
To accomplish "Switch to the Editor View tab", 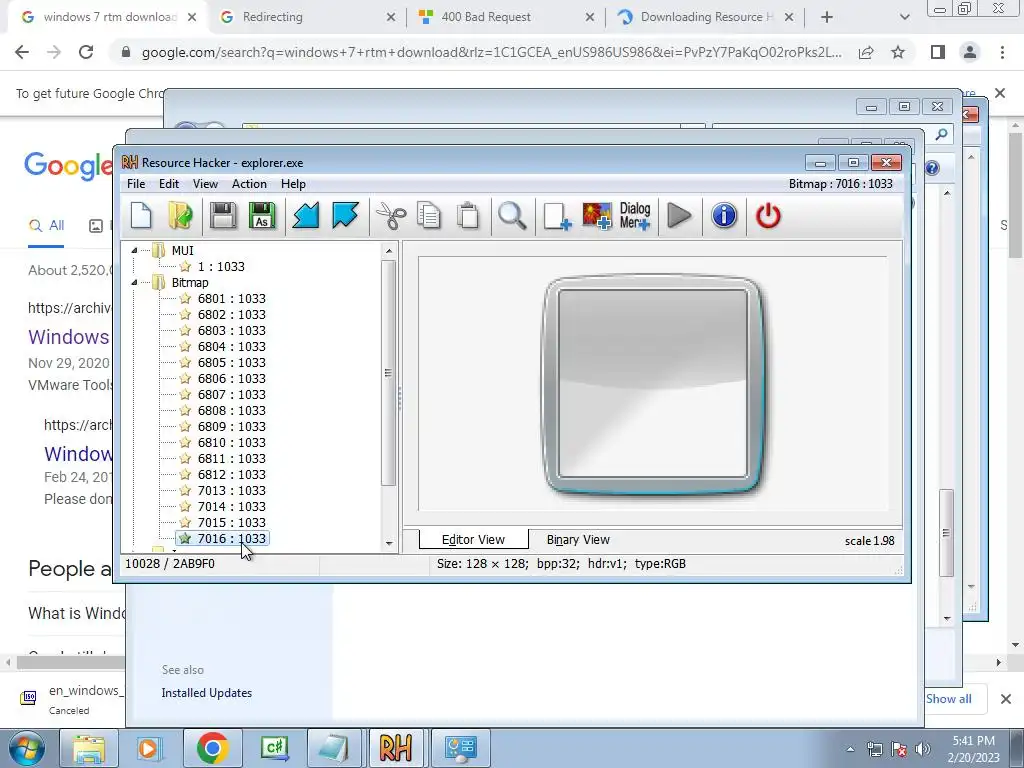I will tap(473, 540).
